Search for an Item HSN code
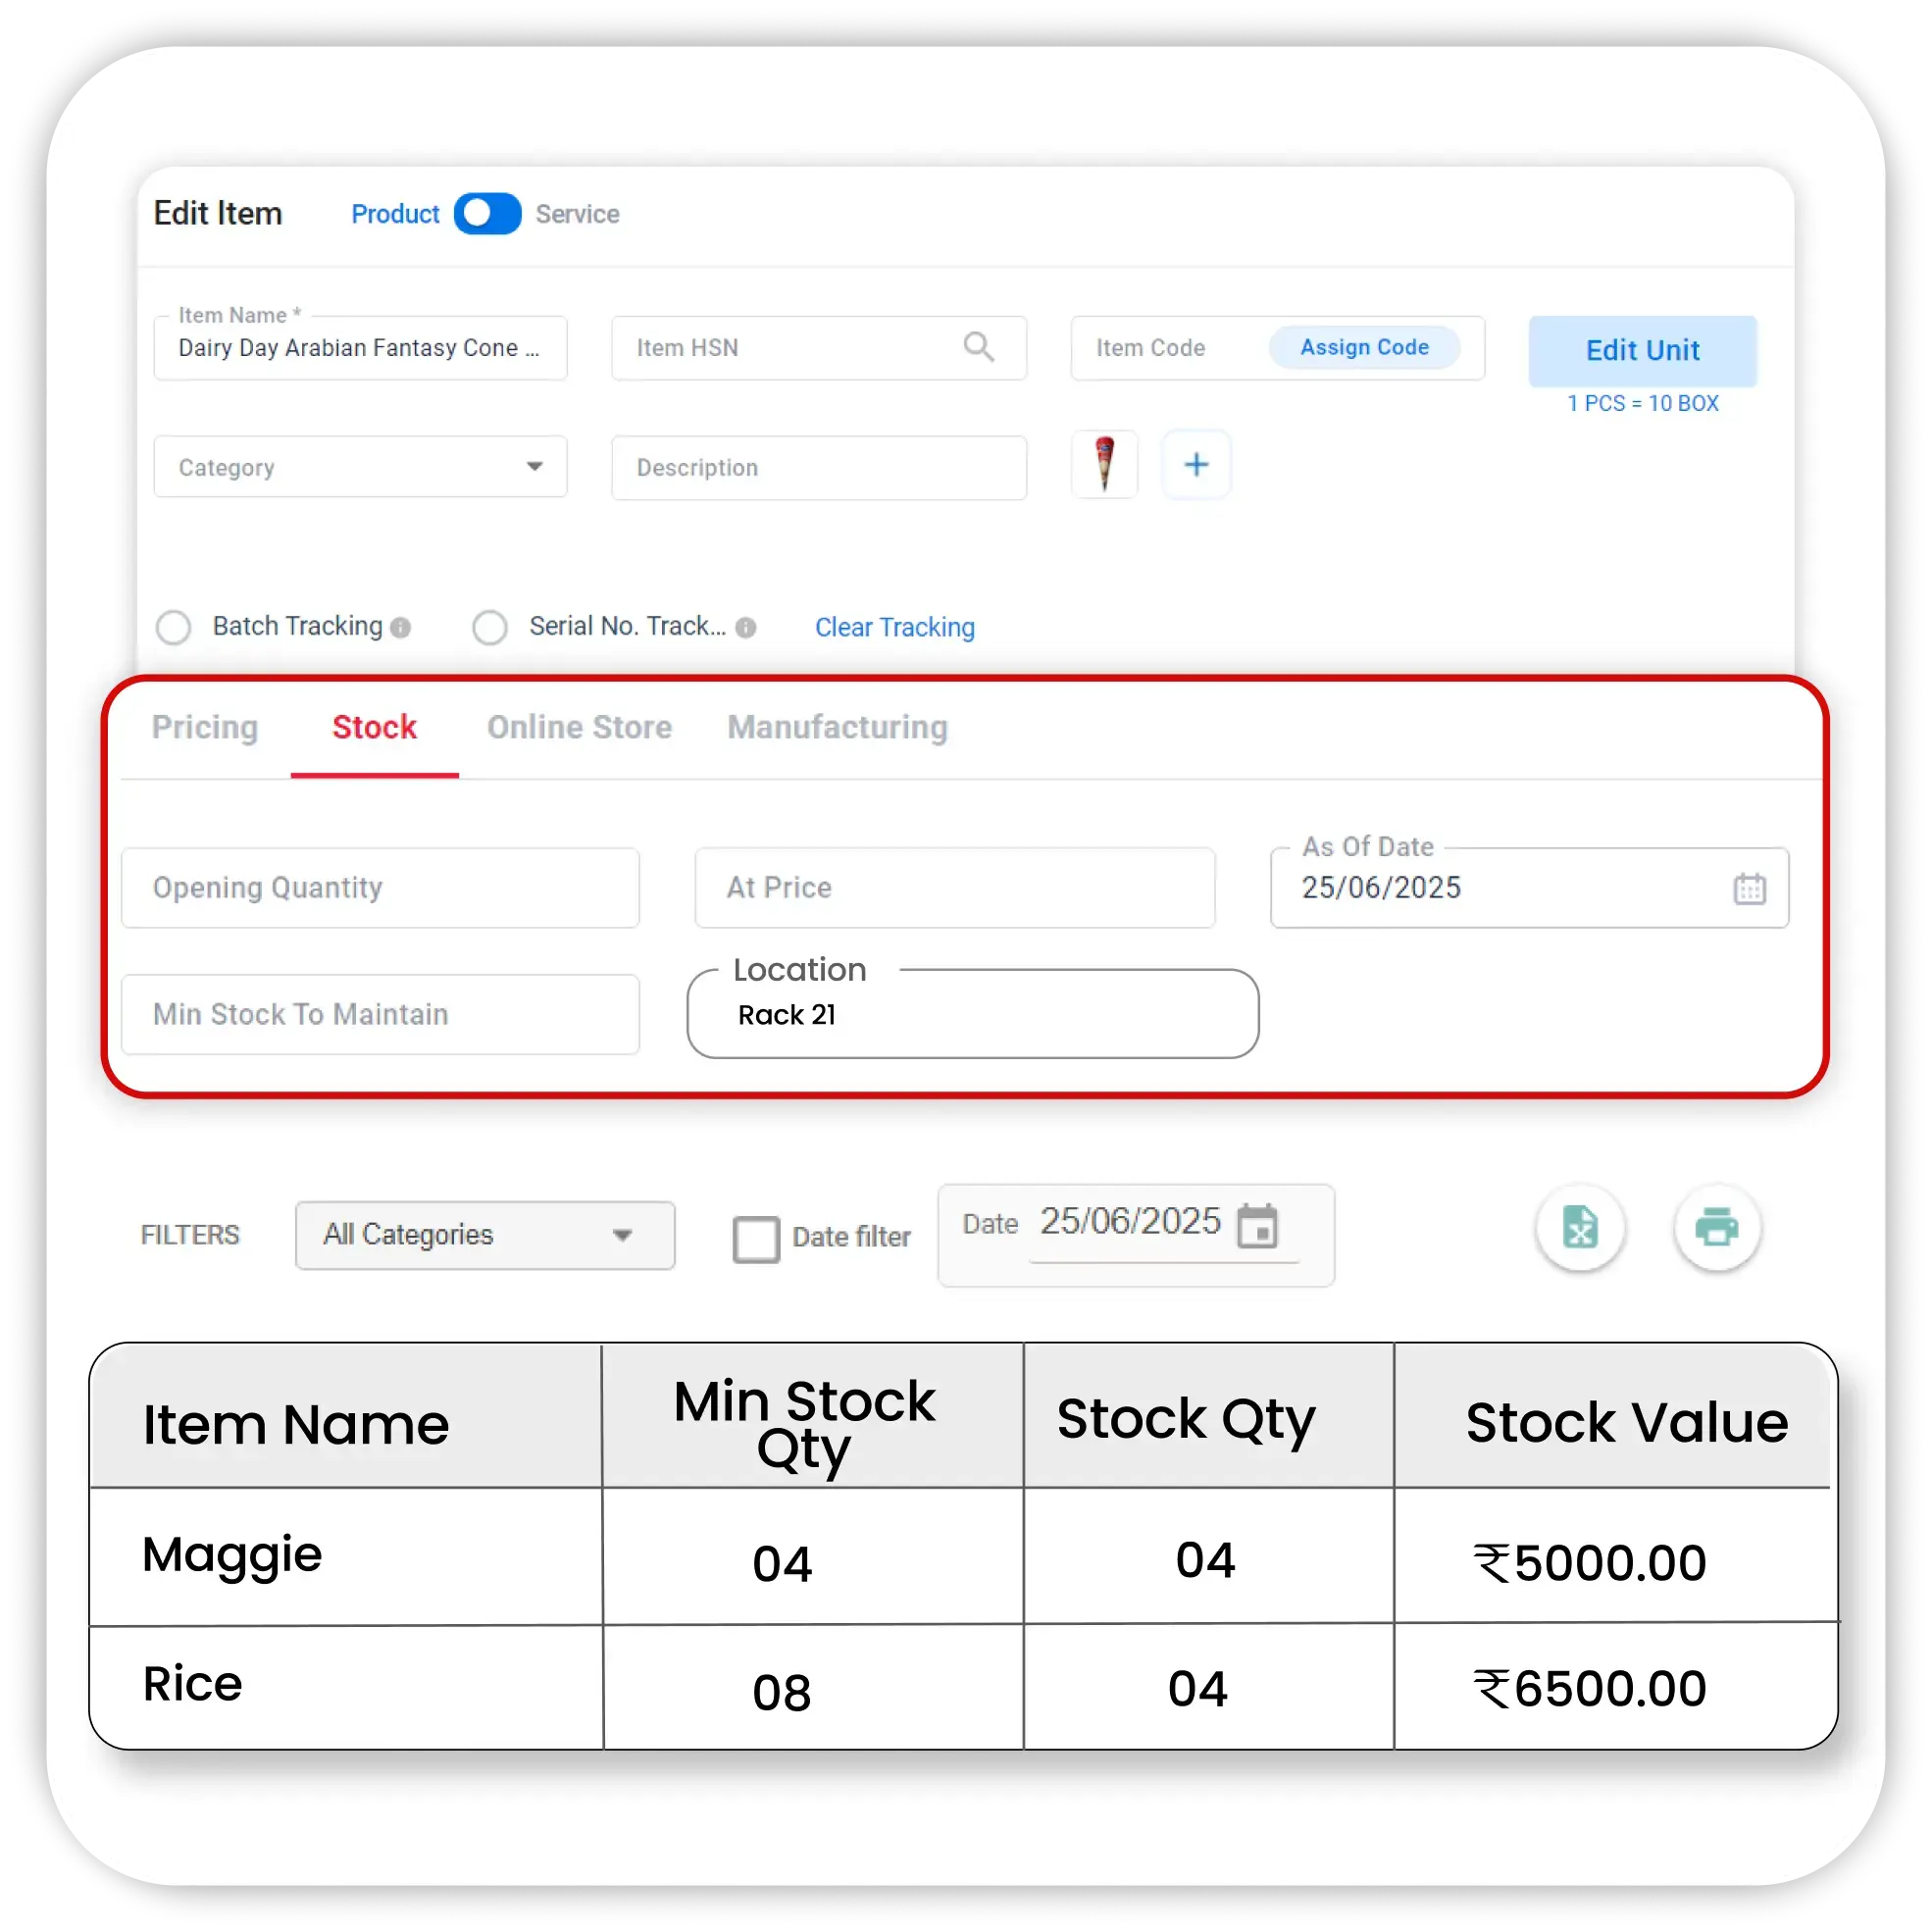 click(x=980, y=347)
